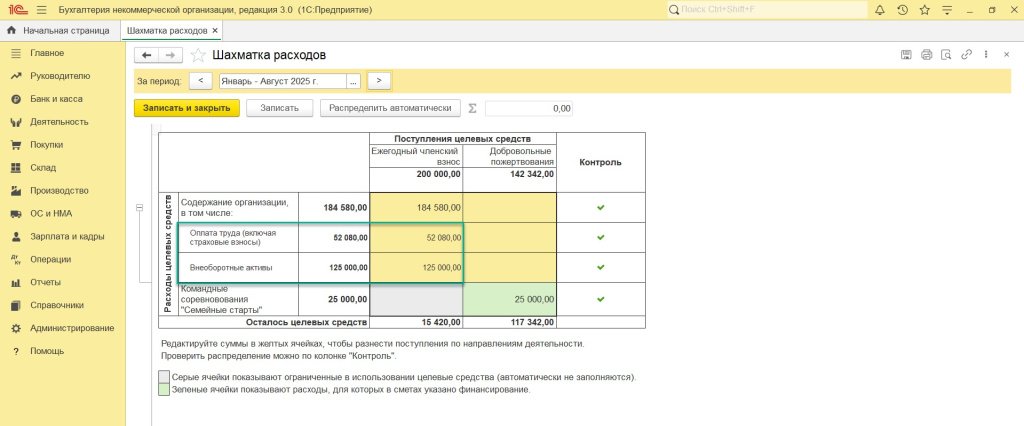Click Записать и закрыть button
Viewport: 1024px width, 426px height.
186,108
